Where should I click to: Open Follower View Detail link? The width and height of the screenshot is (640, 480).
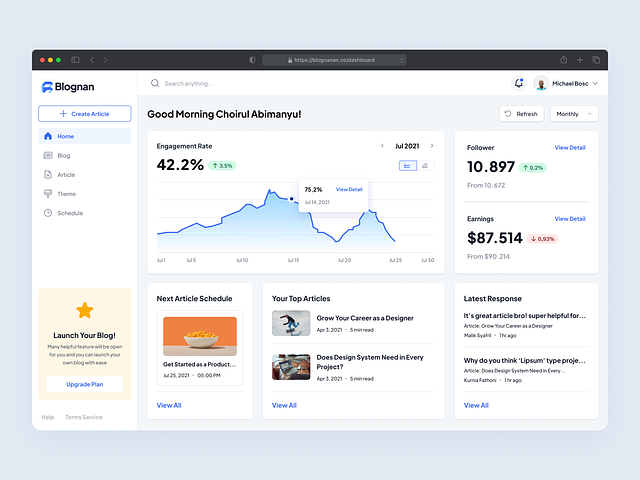tap(570, 147)
